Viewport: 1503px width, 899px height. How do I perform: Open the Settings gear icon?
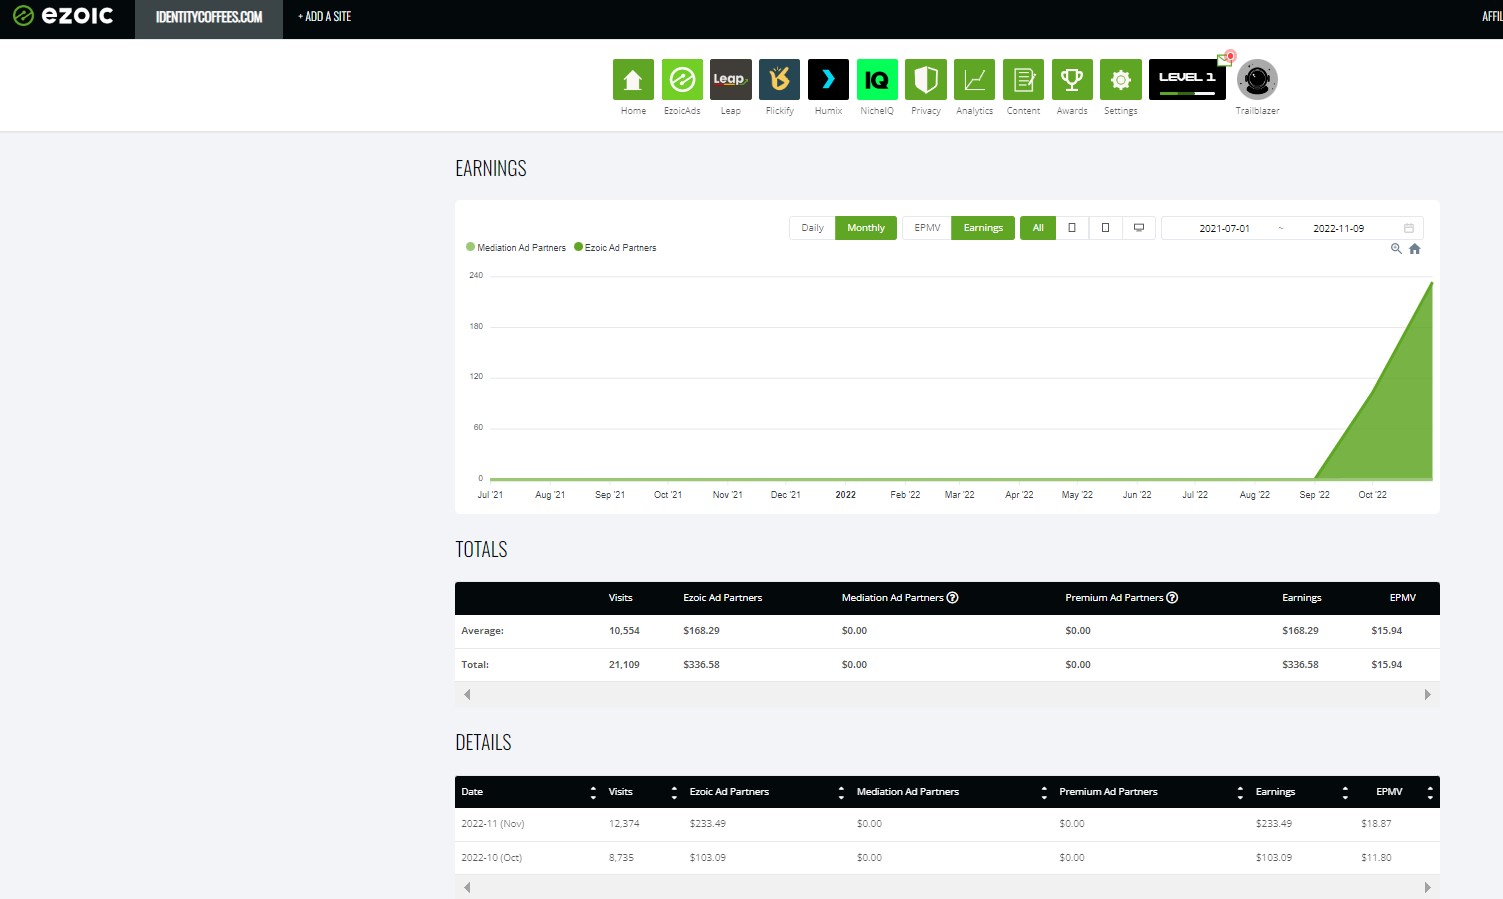1121,80
